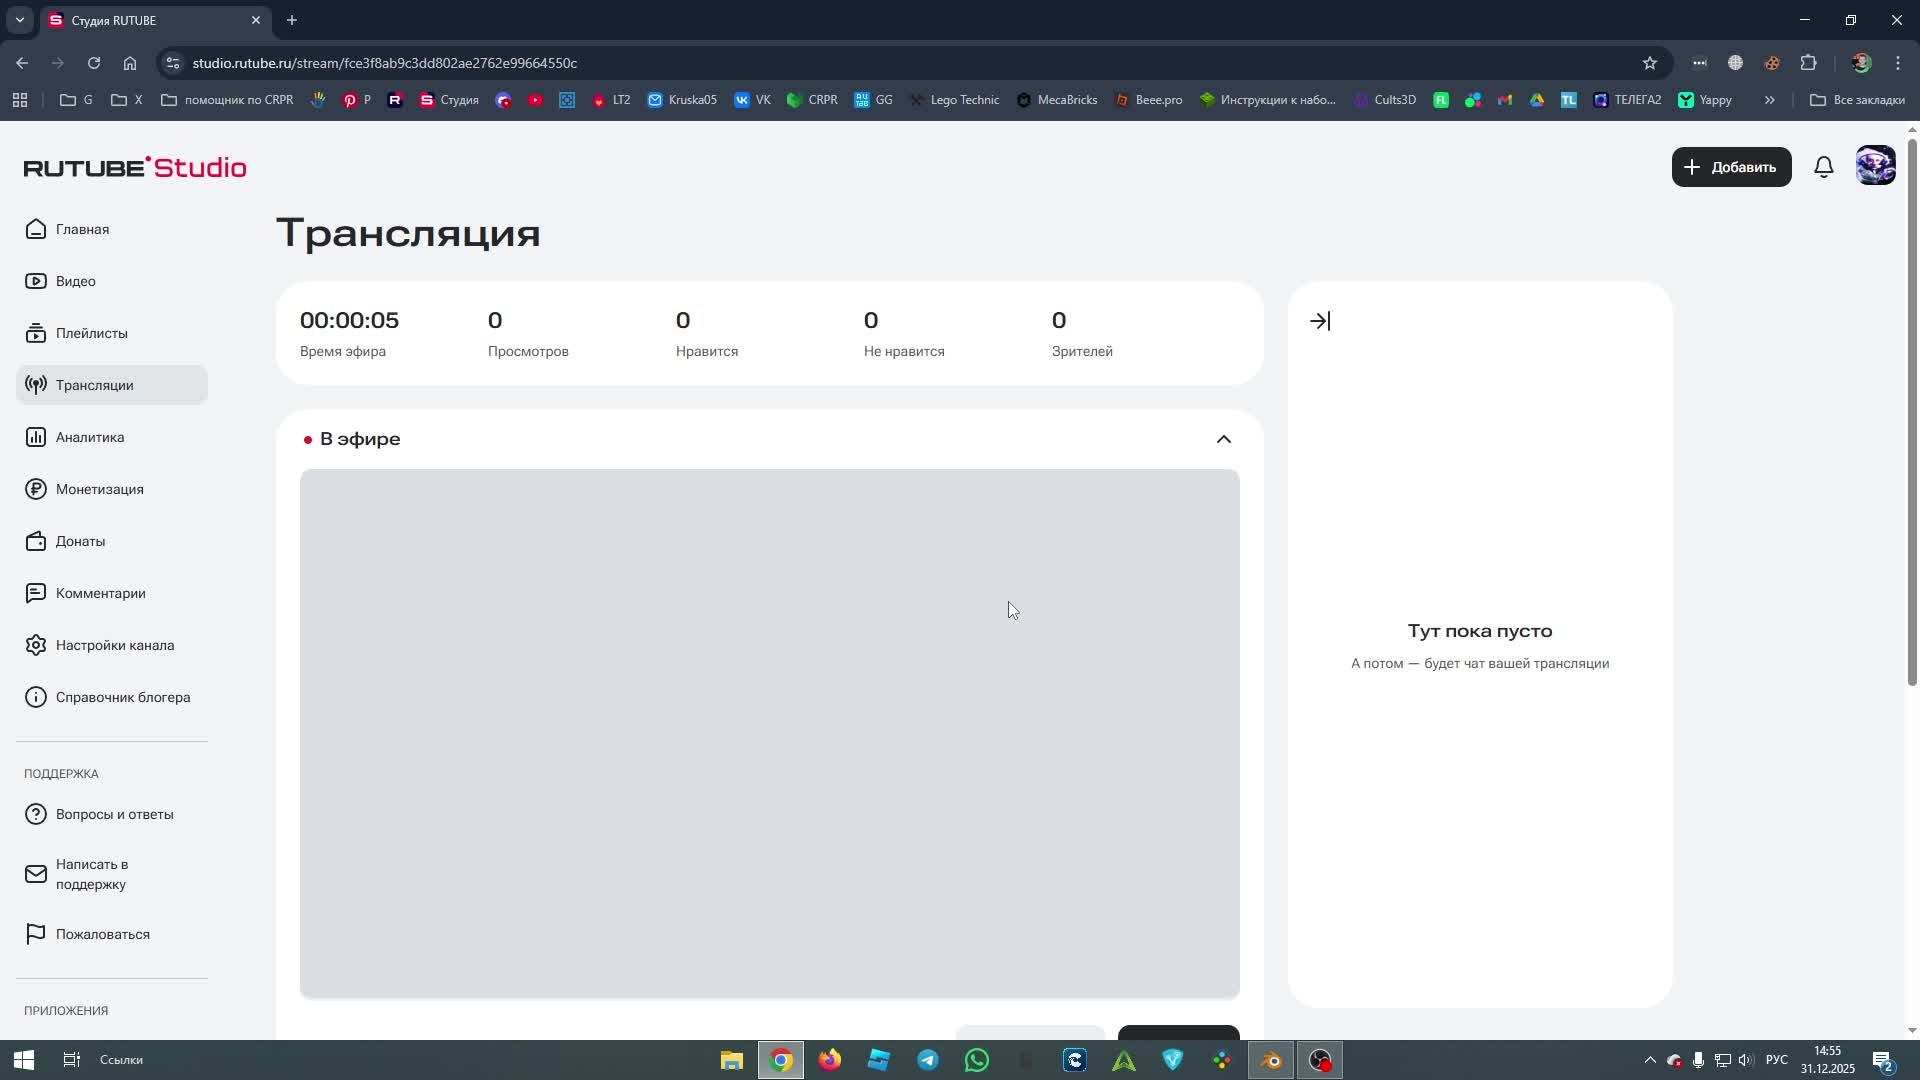Expand the hidden bookmarks chevron
The width and height of the screenshot is (1920, 1080).
click(x=1770, y=100)
